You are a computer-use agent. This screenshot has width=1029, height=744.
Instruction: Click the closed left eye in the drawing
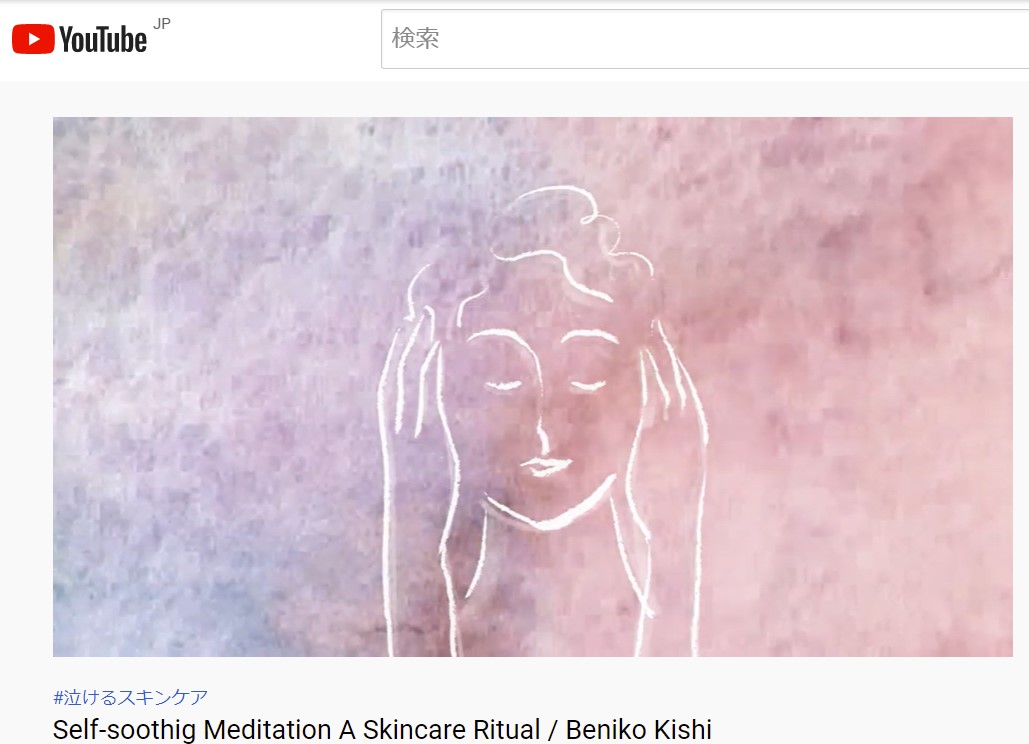coord(503,386)
